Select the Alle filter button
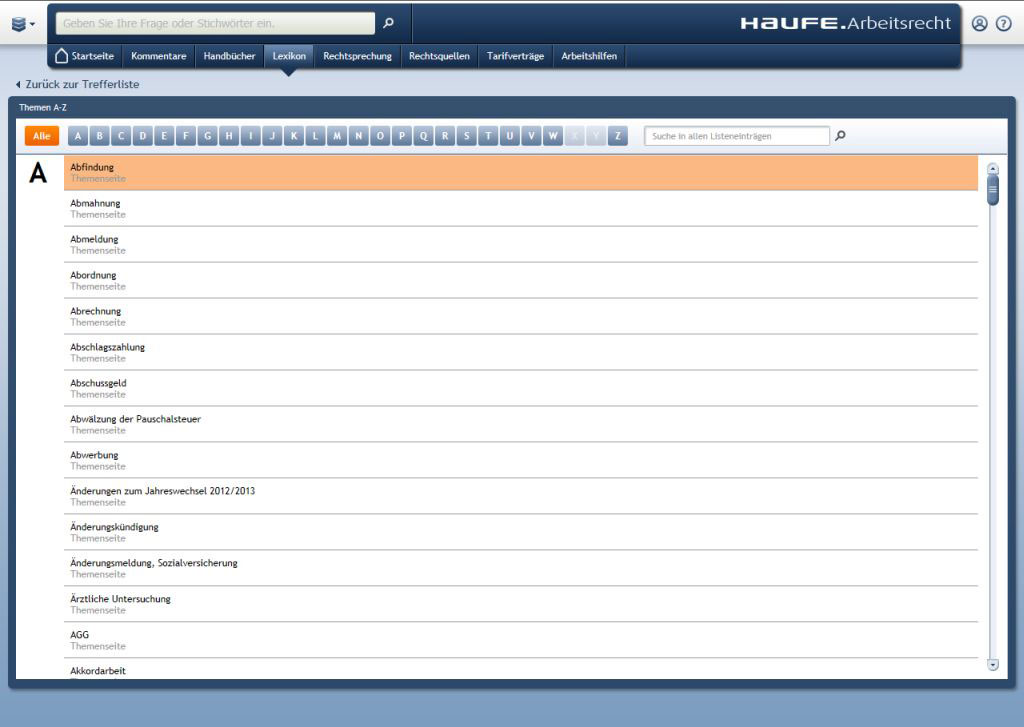 click(42, 136)
